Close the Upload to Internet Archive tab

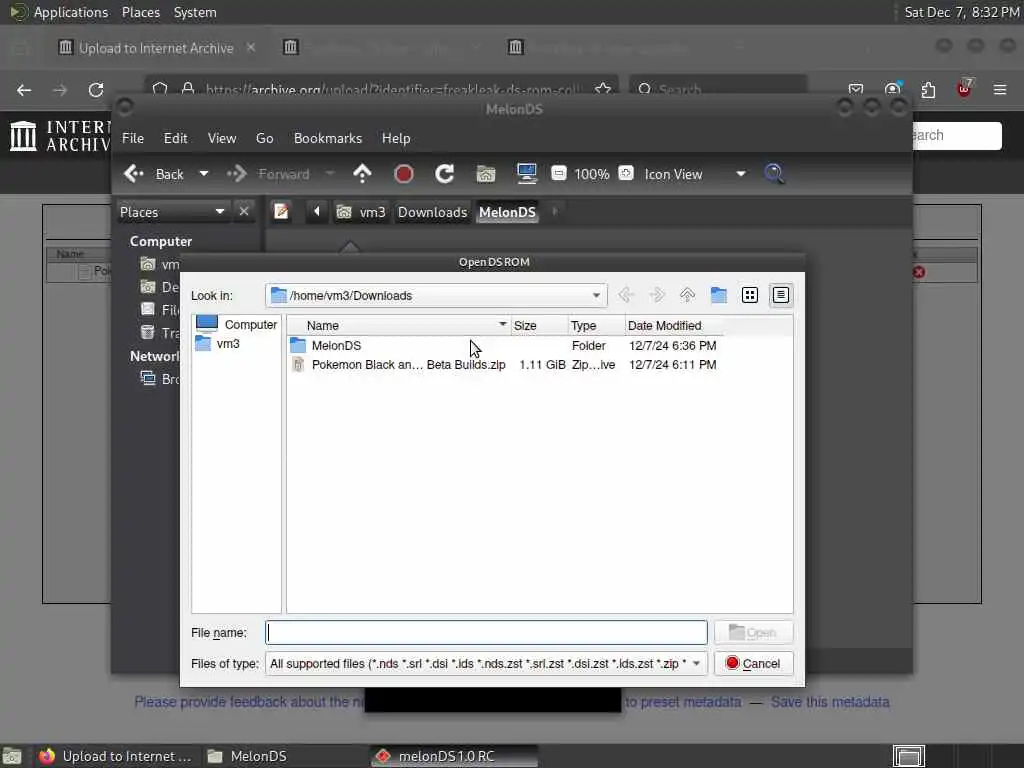coord(251,48)
